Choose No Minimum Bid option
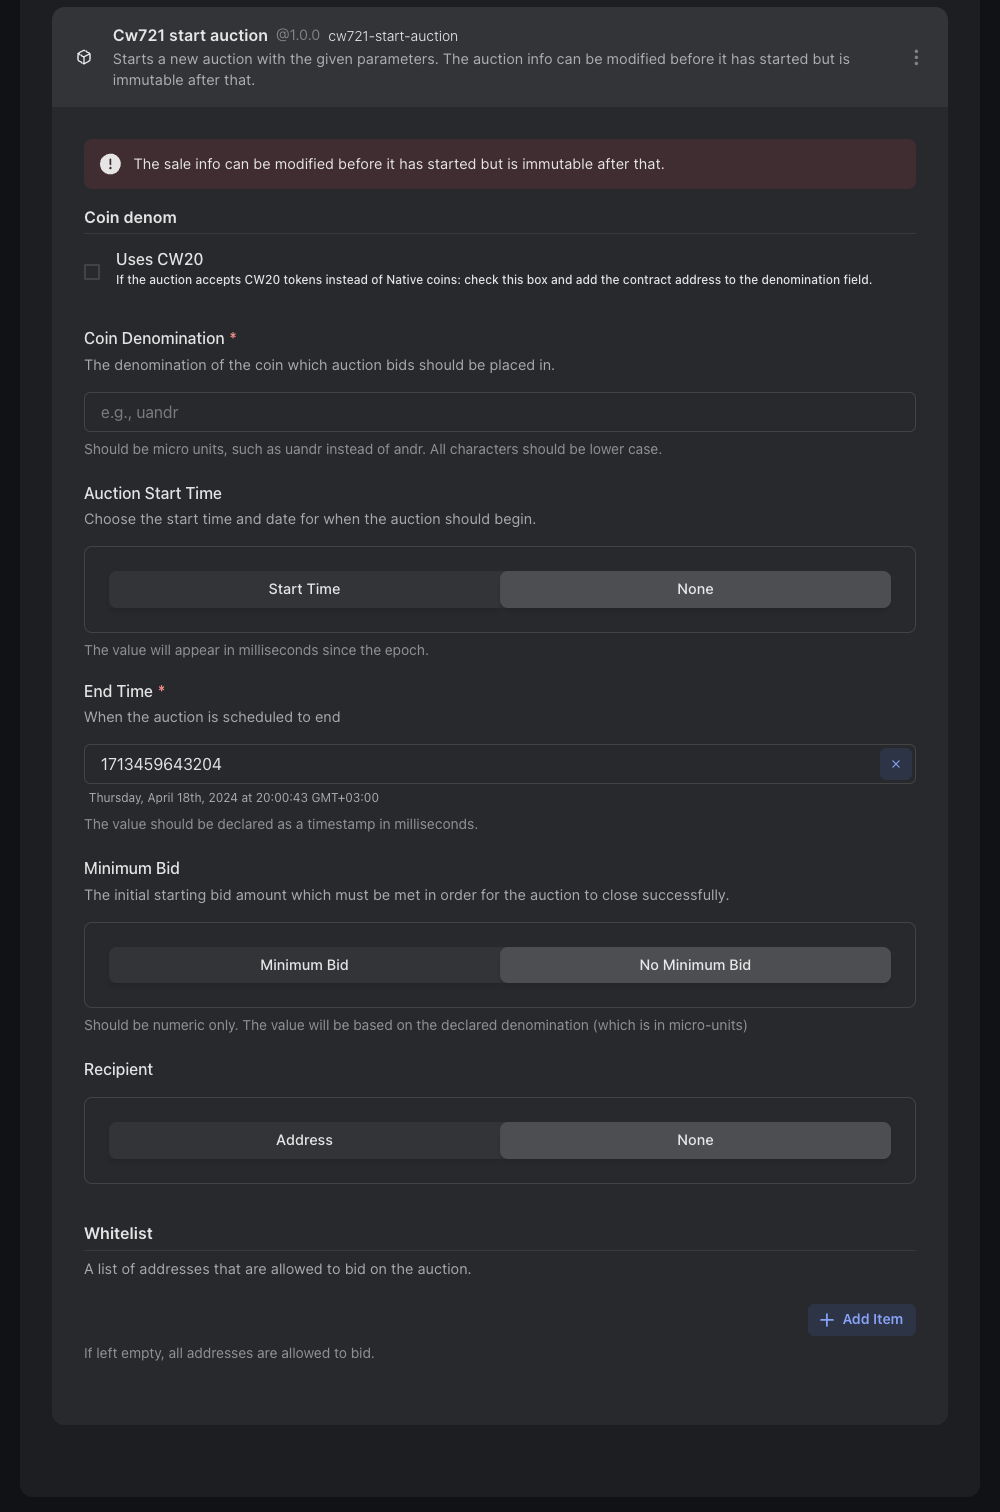 pos(695,965)
